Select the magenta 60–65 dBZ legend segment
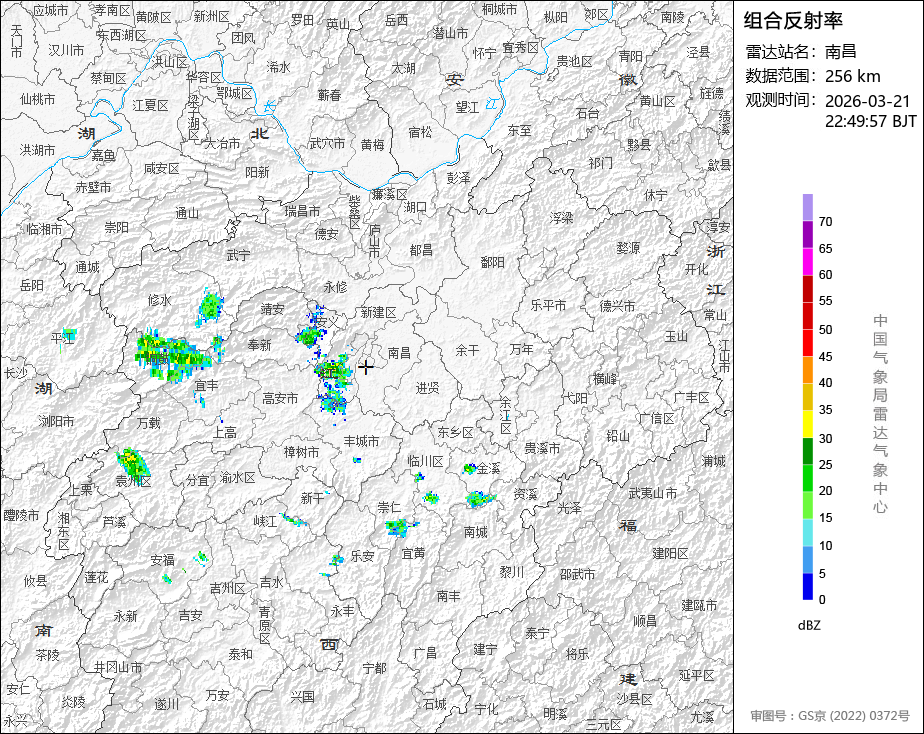The height and width of the screenshot is (734, 924). pos(808,261)
